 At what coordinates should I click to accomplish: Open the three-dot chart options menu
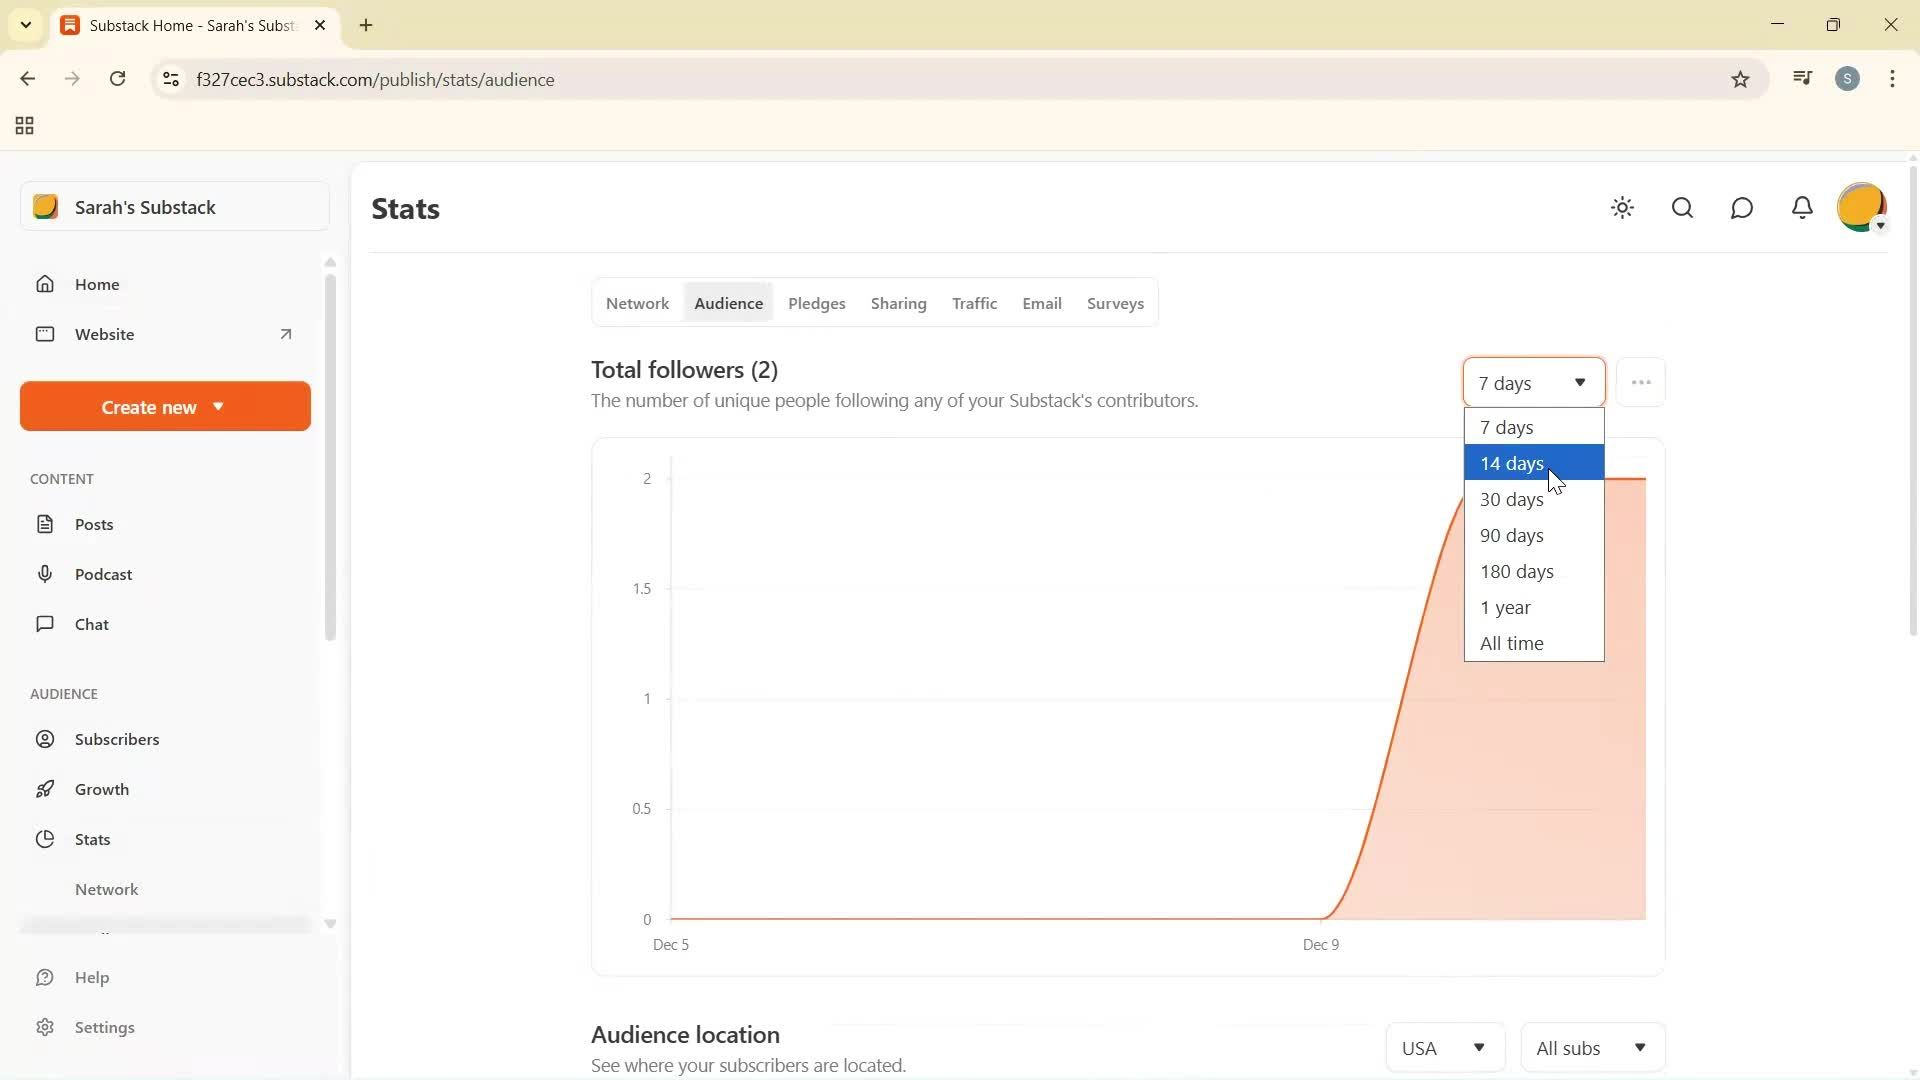[1641, 382]
